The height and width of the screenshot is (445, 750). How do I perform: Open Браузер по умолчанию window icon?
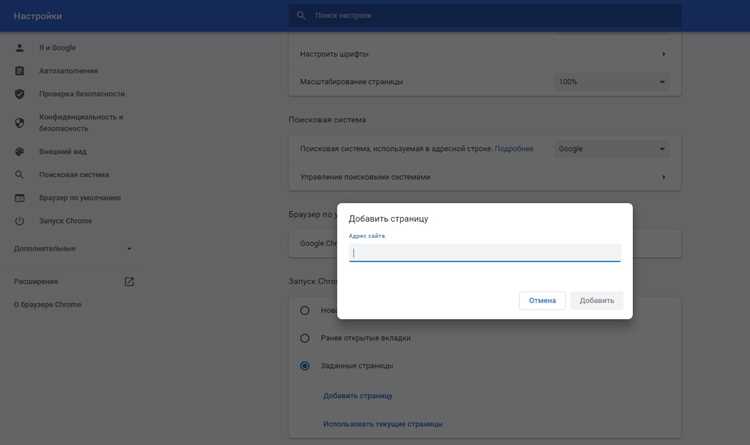click(20, 198)
